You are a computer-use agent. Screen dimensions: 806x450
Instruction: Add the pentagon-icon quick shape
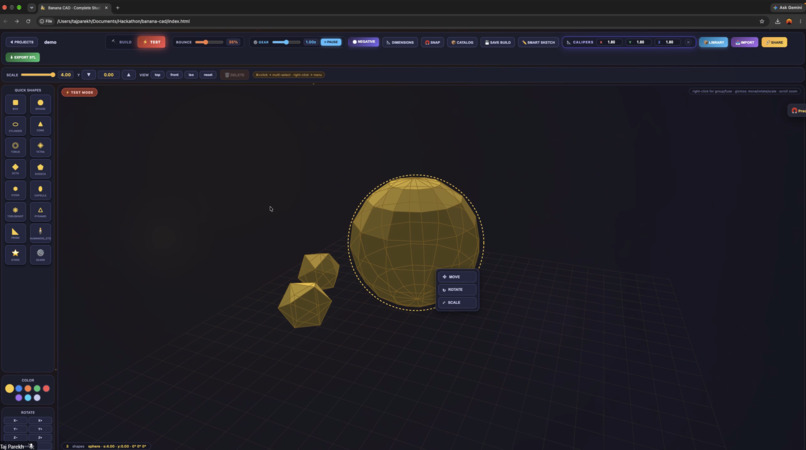(40, 169)
